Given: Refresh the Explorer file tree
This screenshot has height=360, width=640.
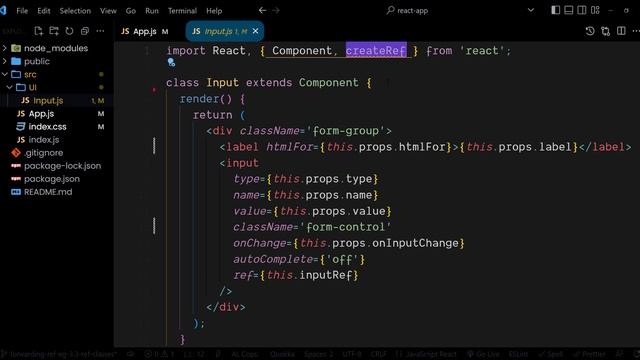Looking at the screenshot, I should (x=69, y=31).
